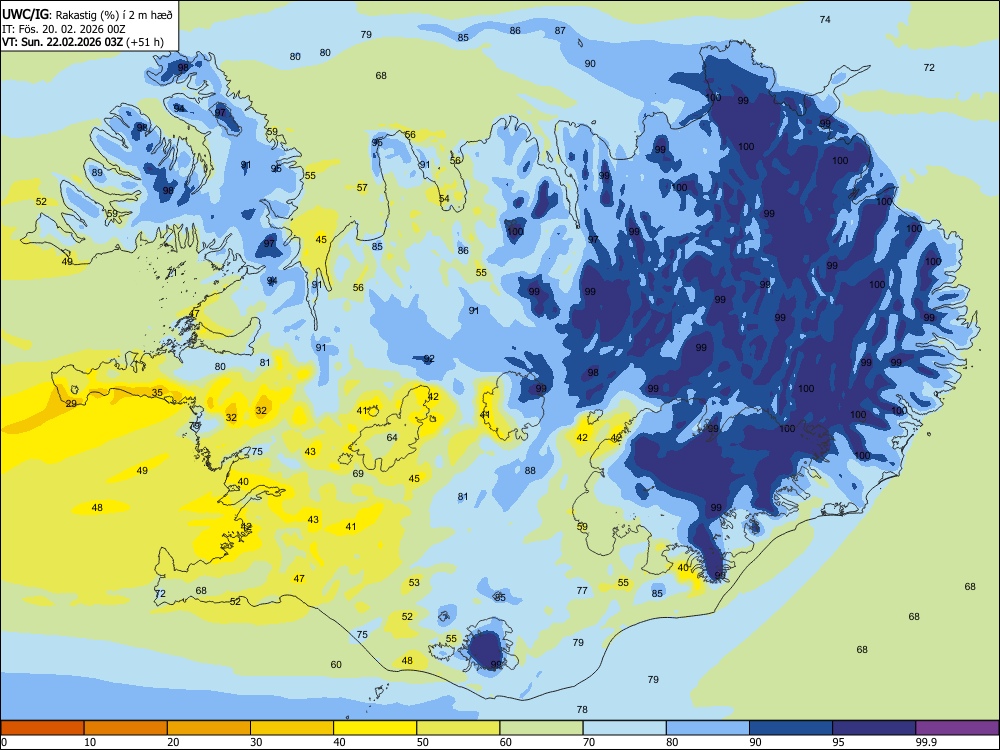Click the humidity value '29' on the map
Image resolution: width=1000 pixels, height=750 pixels.
[x=71, y=404]
